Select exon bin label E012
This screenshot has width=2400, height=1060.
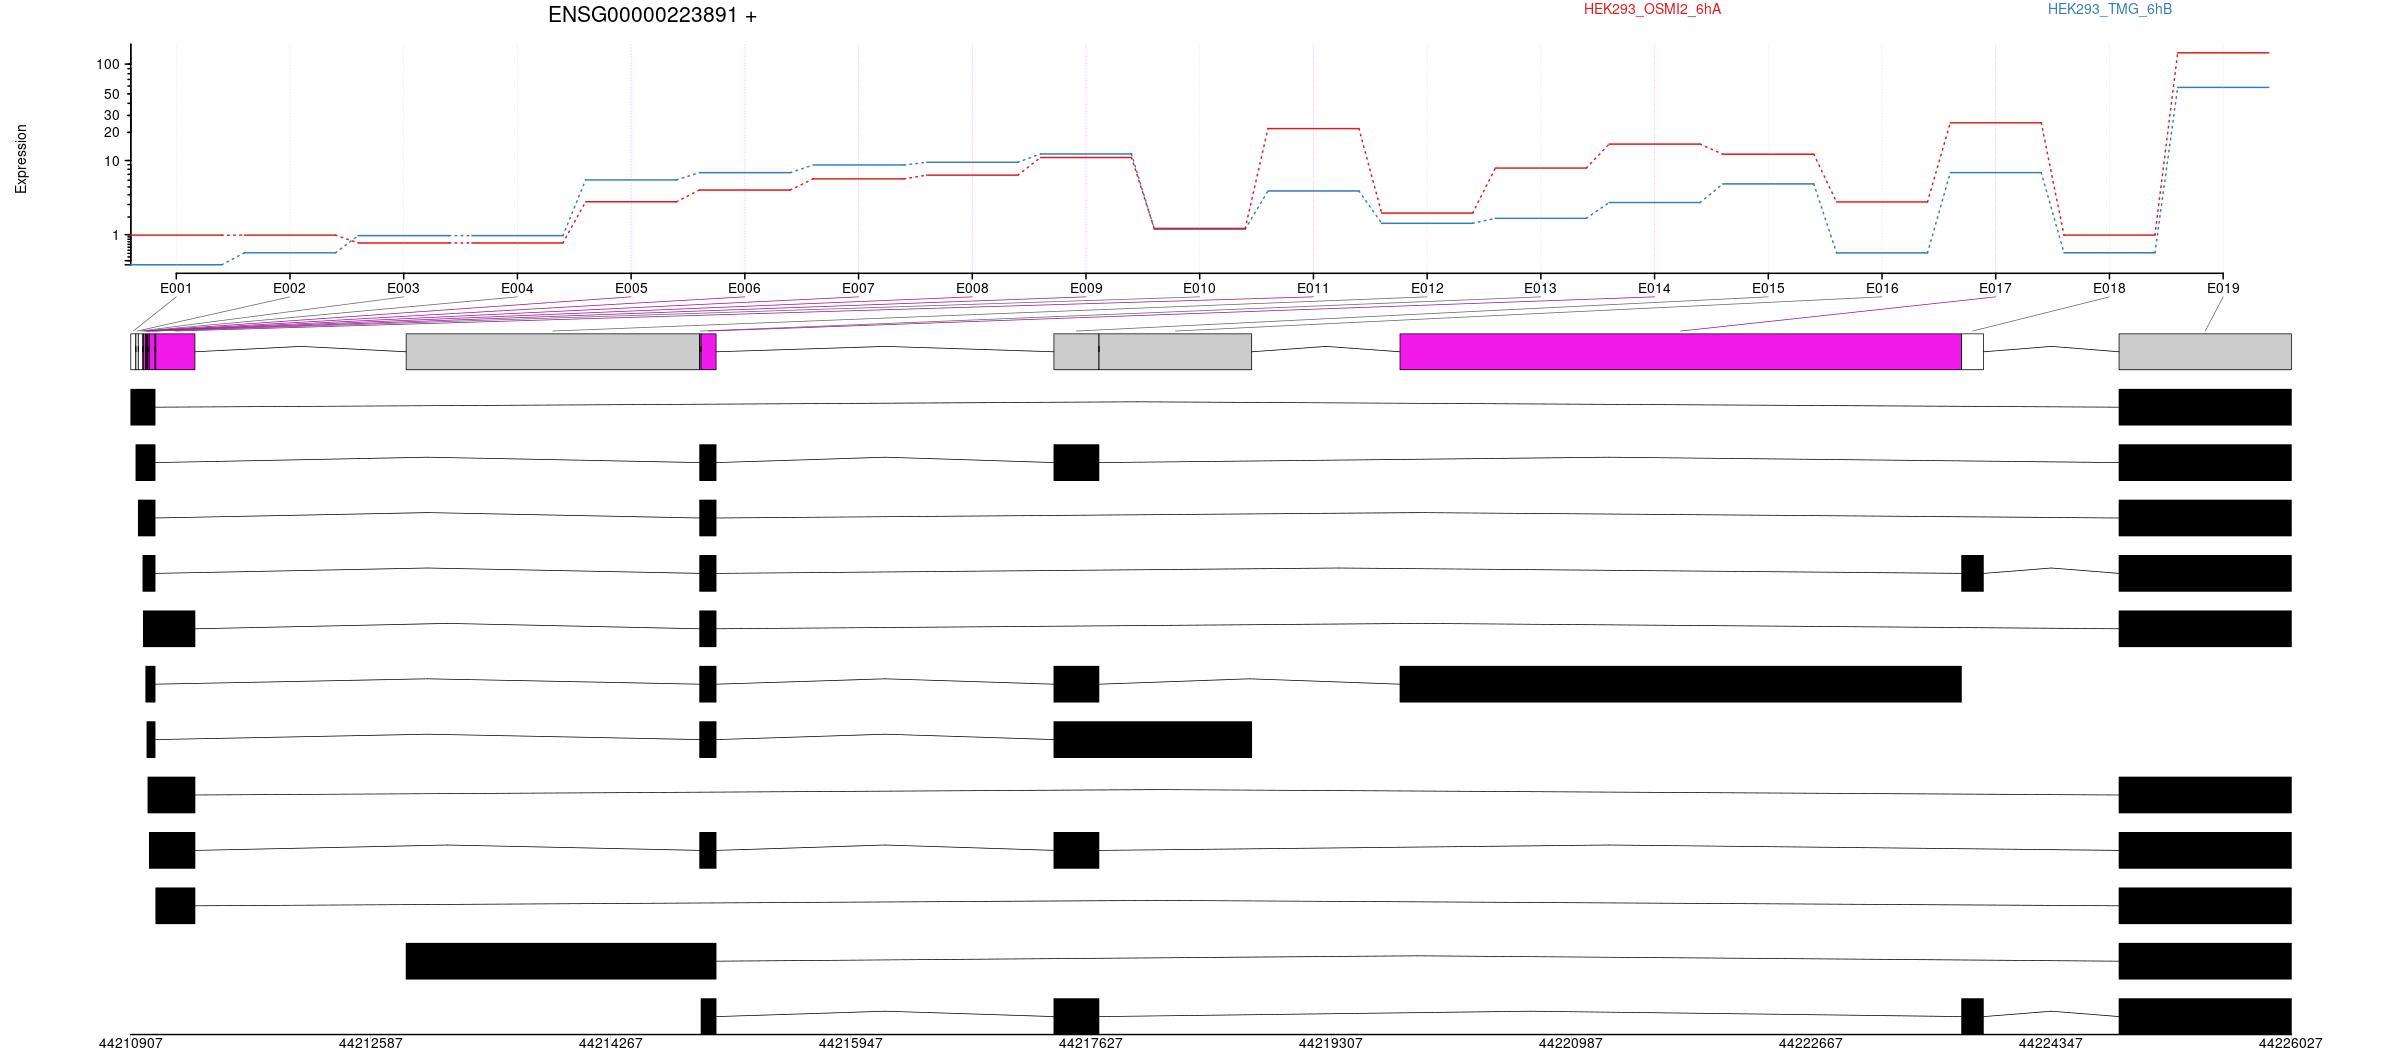pyautogui.click(x=1427, y=289)
